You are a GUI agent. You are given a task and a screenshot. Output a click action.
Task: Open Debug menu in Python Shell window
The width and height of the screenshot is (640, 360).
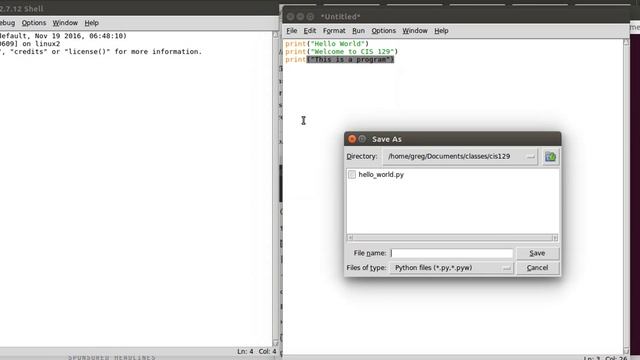point(7,23)
